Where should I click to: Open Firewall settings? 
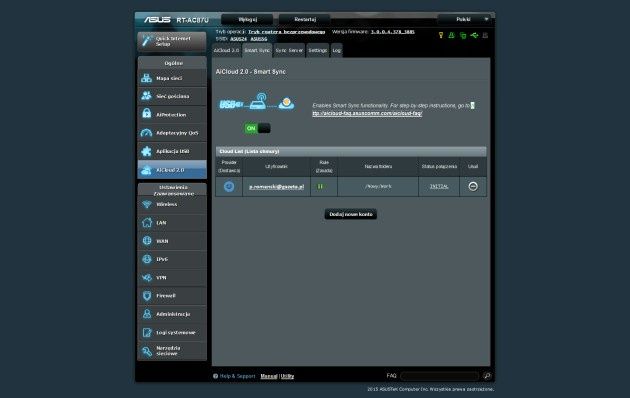(x=172, y=296)
